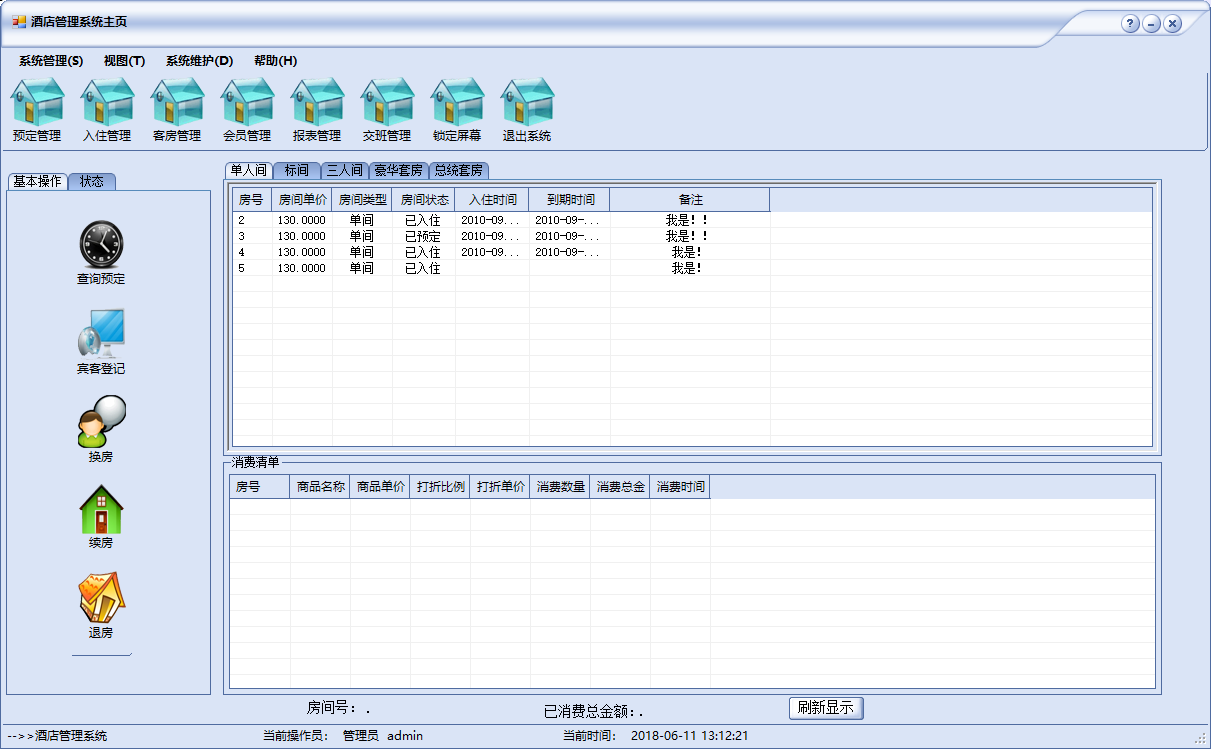
Task: Select the 标间 room tab
Action: (x=297, y=170)
